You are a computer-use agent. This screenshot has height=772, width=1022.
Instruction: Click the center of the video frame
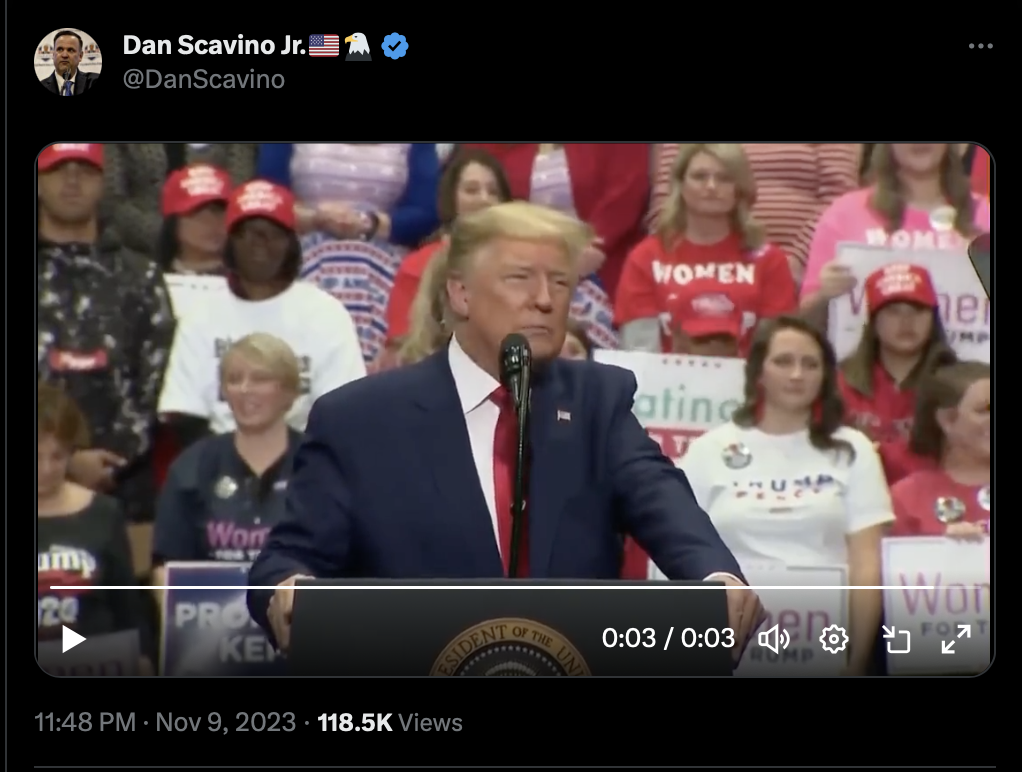[x=515, y=409]
